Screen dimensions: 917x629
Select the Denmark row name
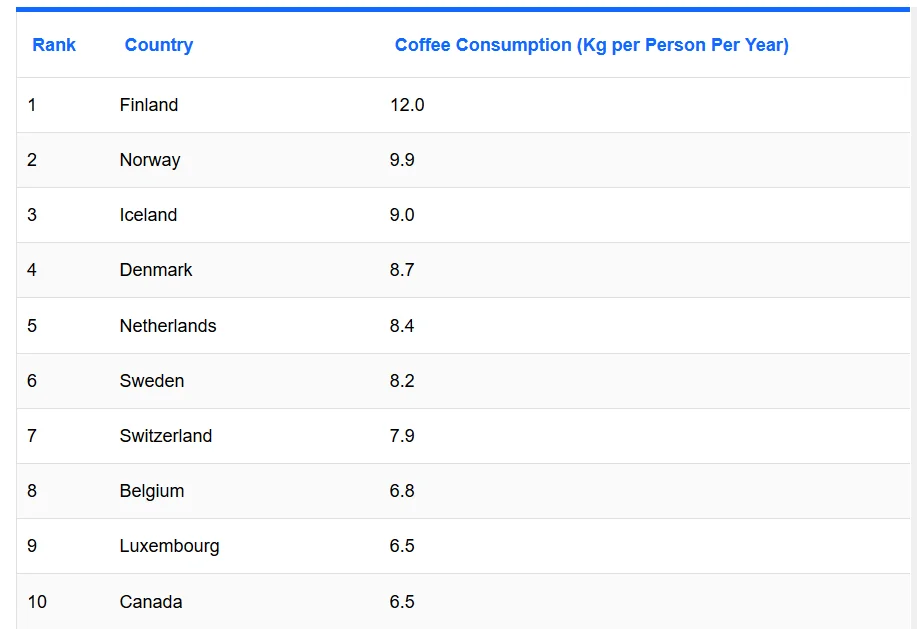click(156, 270)
